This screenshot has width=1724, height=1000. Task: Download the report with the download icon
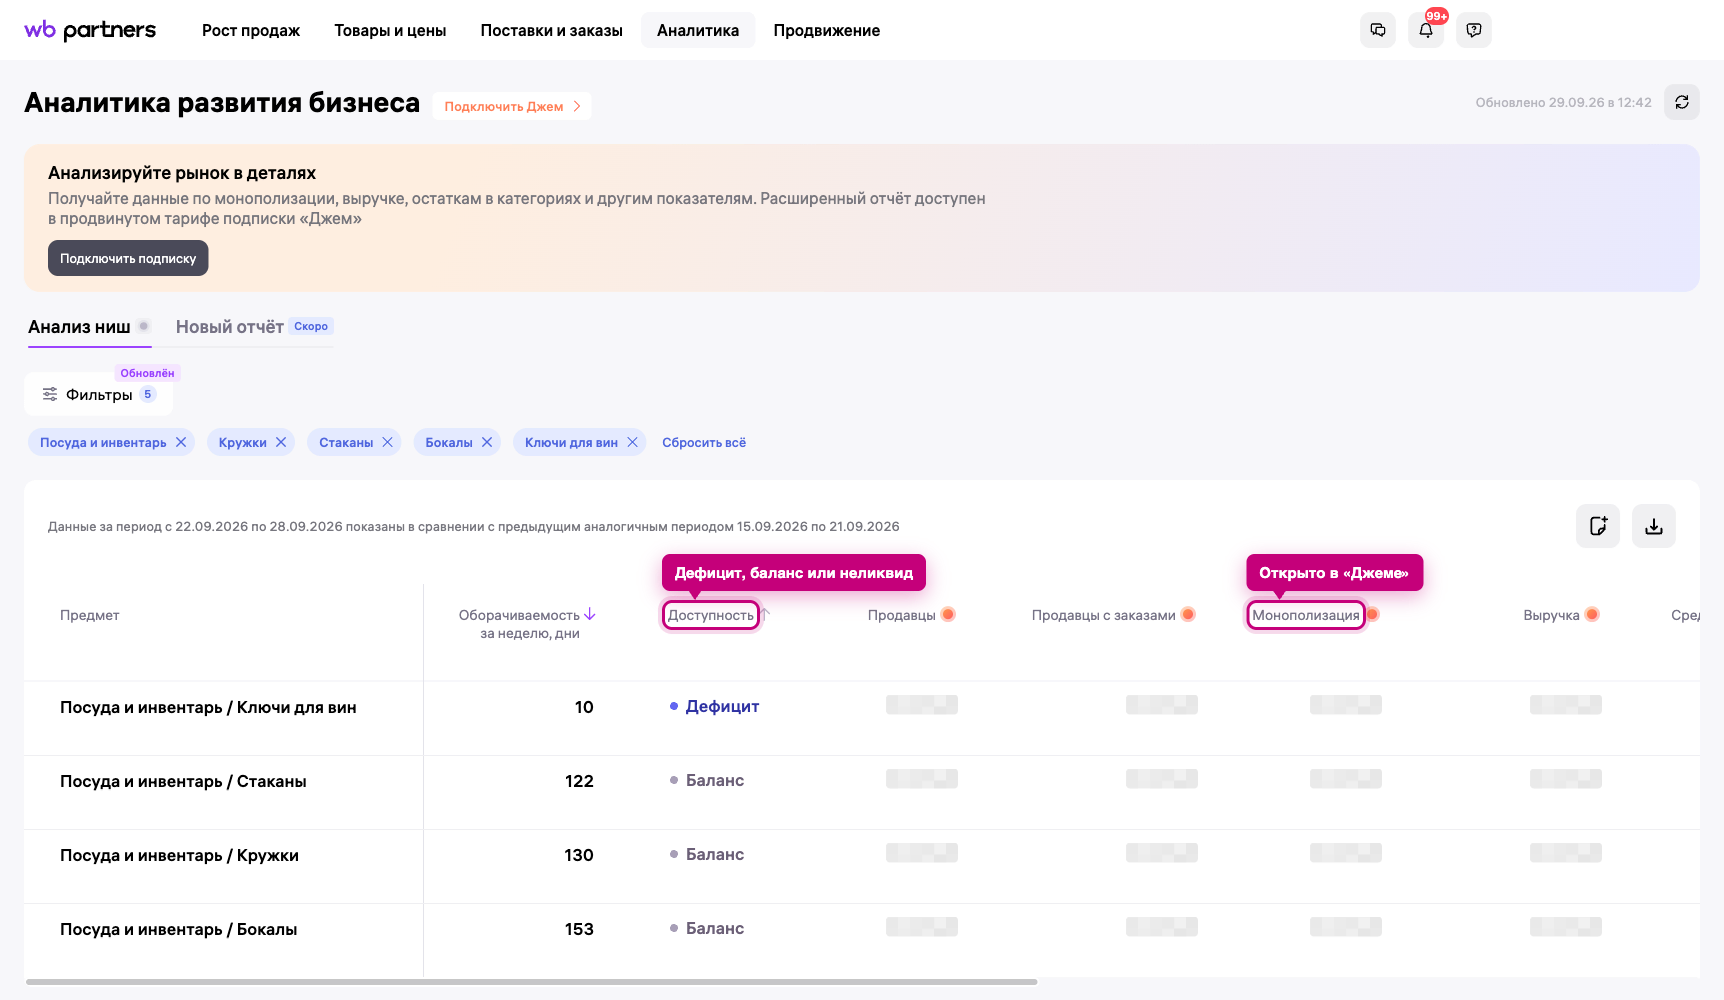[x=1654, y=526]
